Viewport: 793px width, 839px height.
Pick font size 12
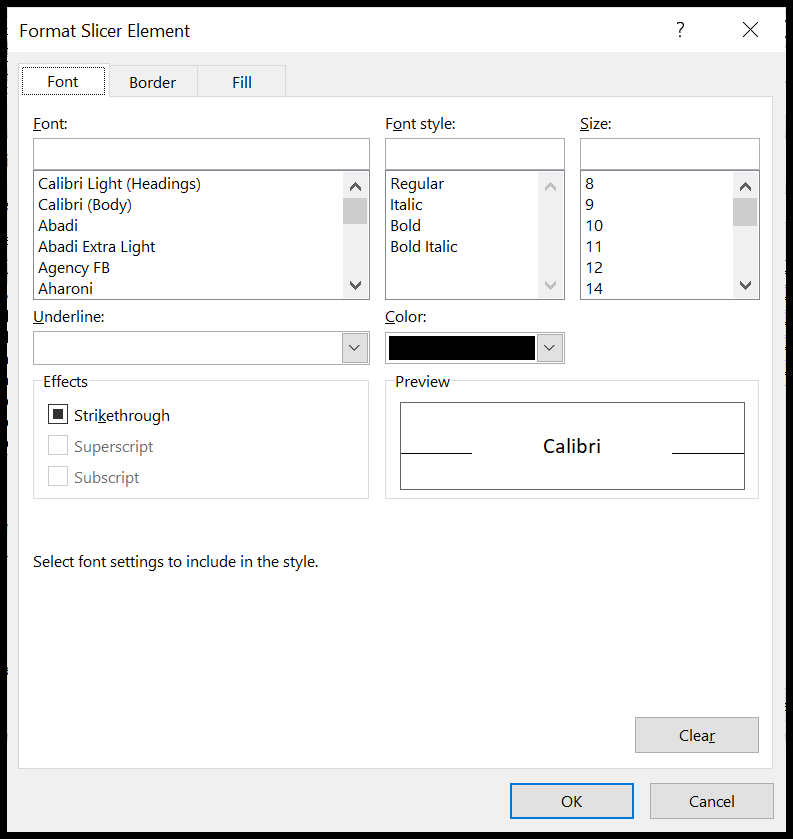tap(594, 267)
